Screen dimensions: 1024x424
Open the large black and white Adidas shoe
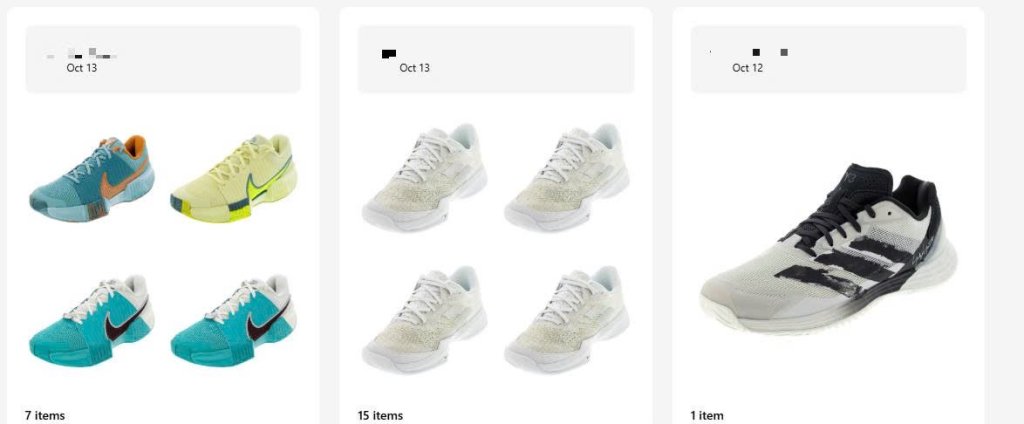tap(827, 248)
